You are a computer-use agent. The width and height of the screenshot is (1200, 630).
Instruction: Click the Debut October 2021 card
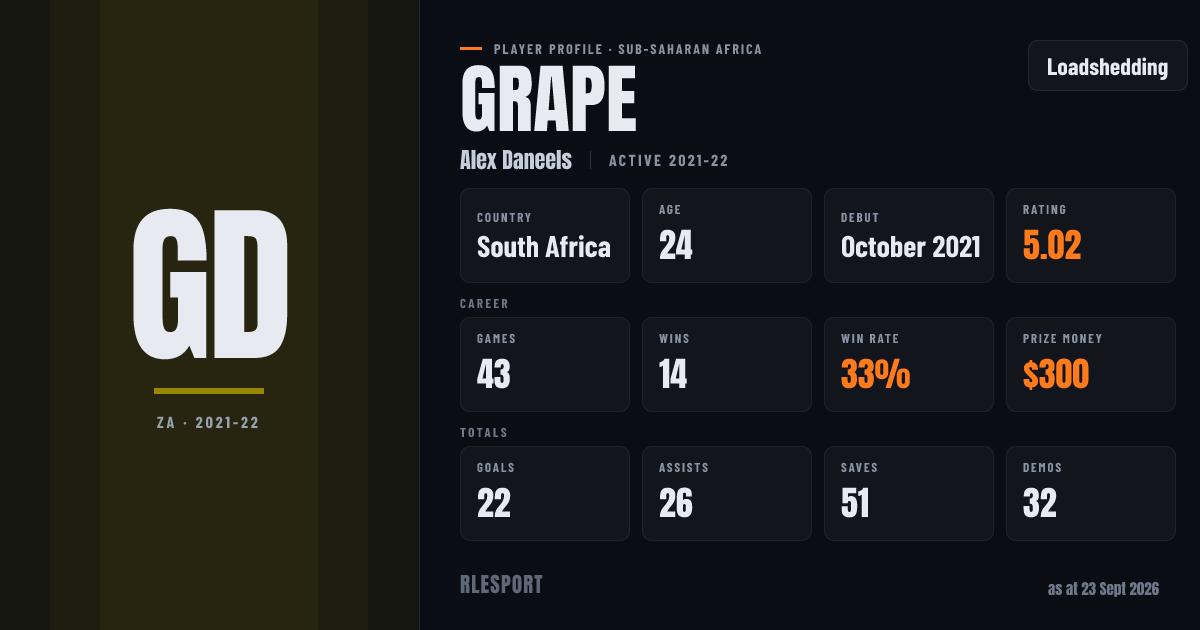point(909,235)
